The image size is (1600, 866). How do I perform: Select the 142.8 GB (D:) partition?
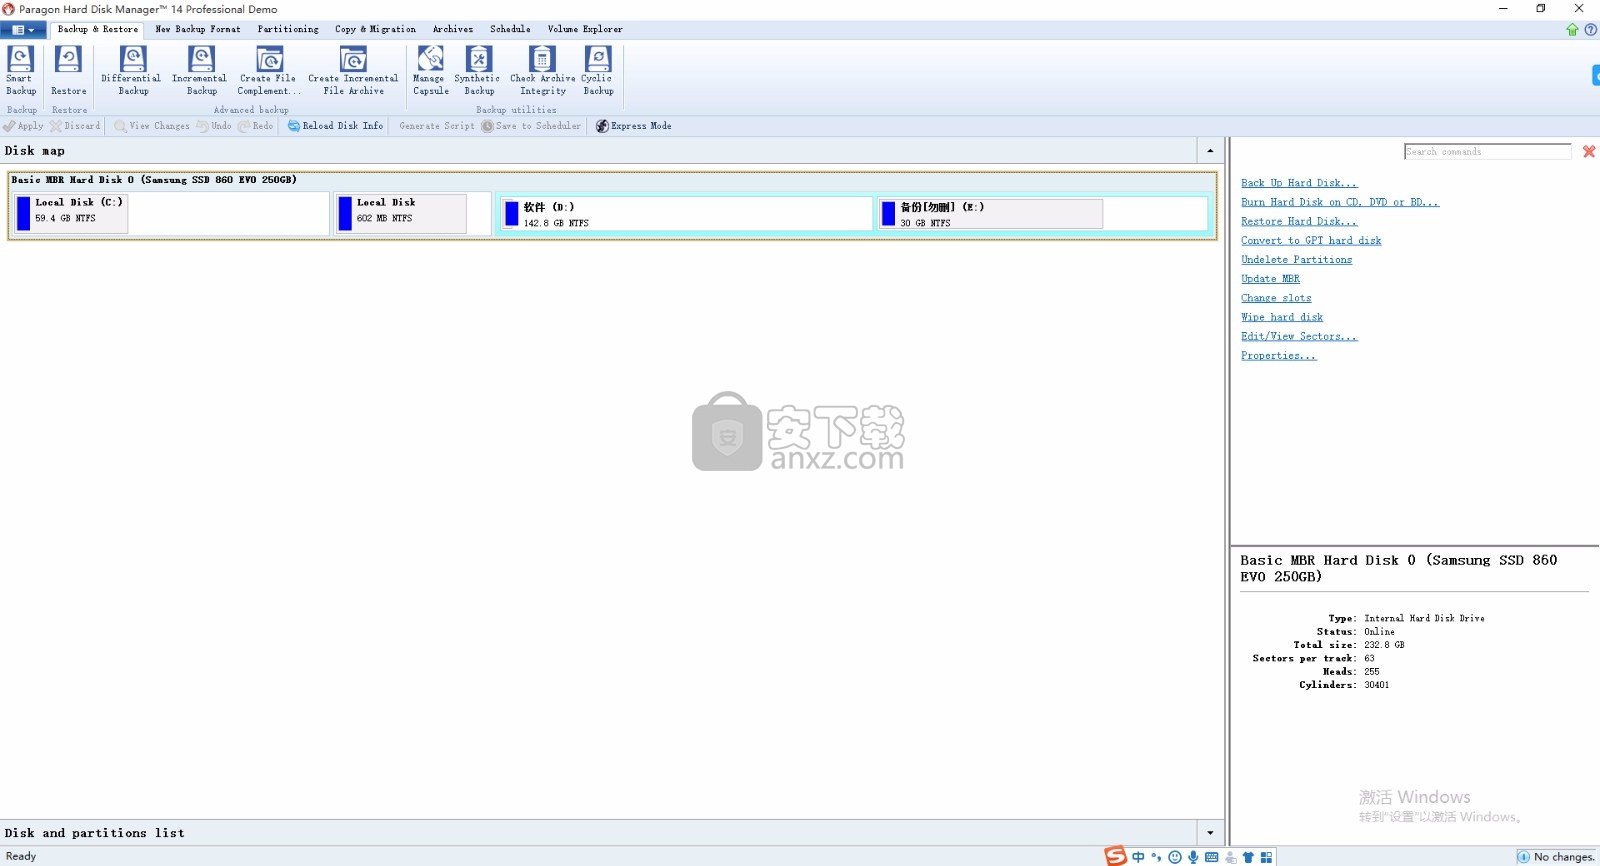point(687,214)
